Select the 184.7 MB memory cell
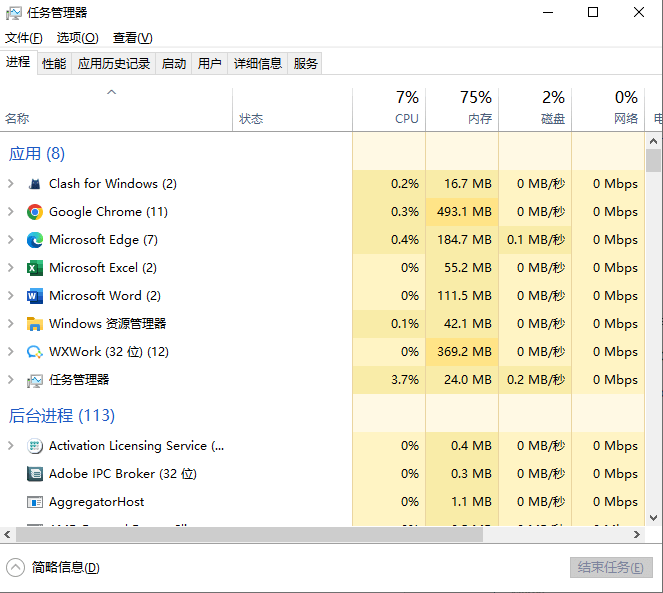Screen dimensions: 663x593 [x=462, y=239]
